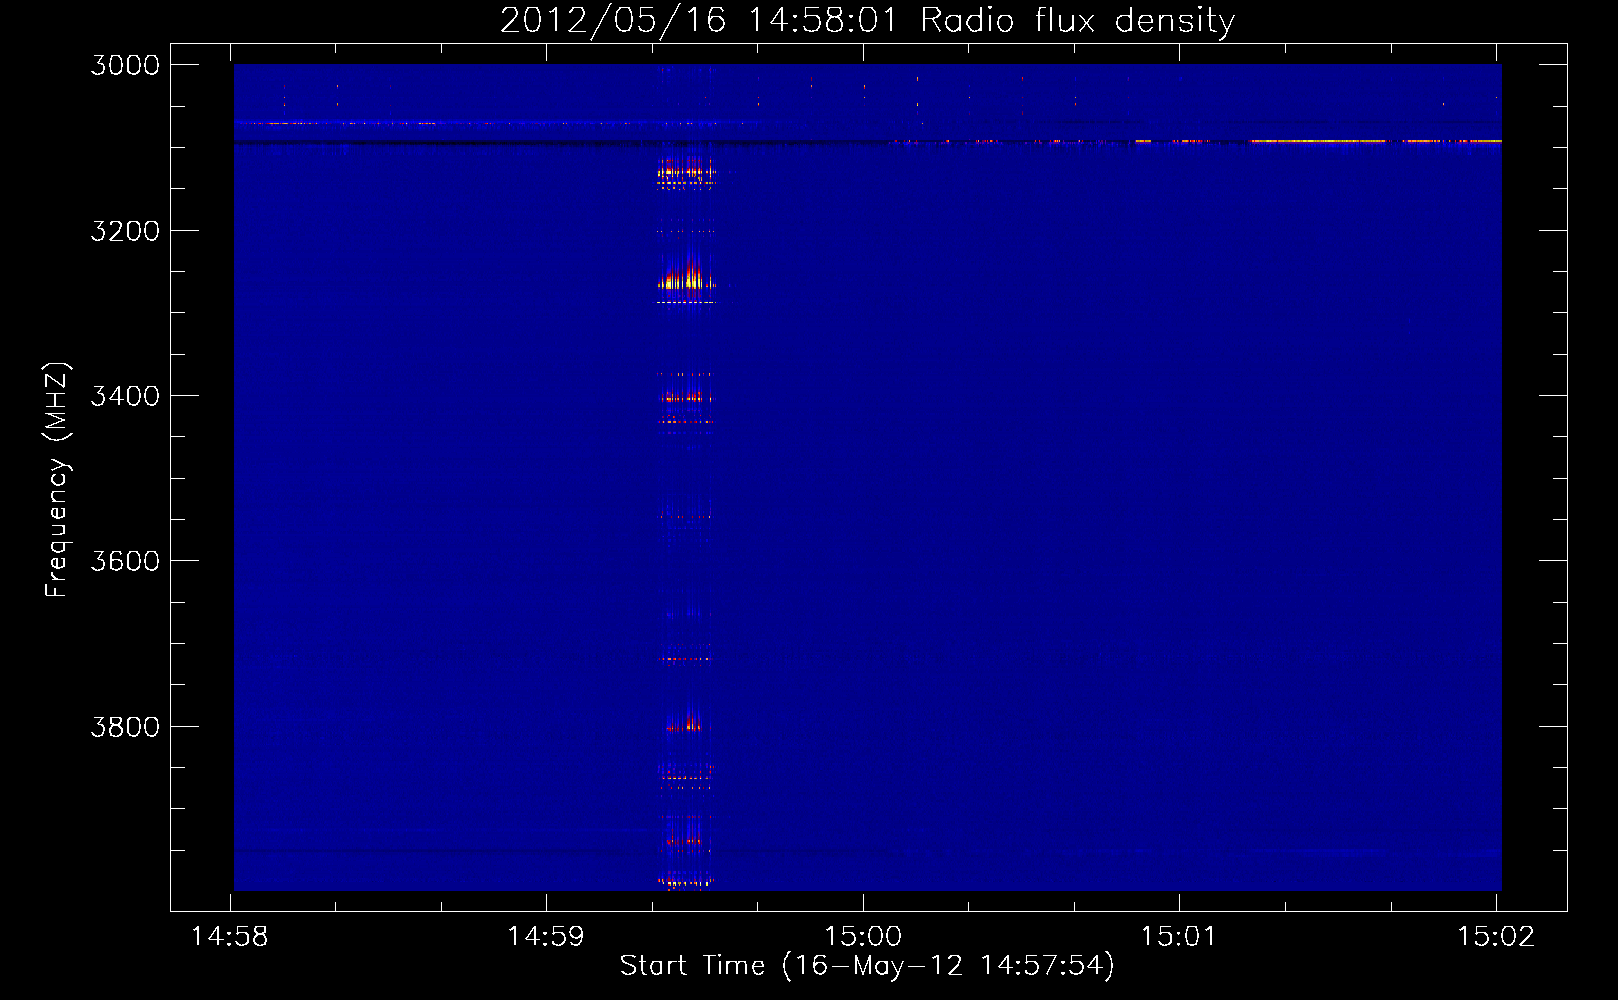The height and width of the screenshot is (1000, 1618).
Task: Click the 15:01 time tick label
Action: click(1179, 937)
